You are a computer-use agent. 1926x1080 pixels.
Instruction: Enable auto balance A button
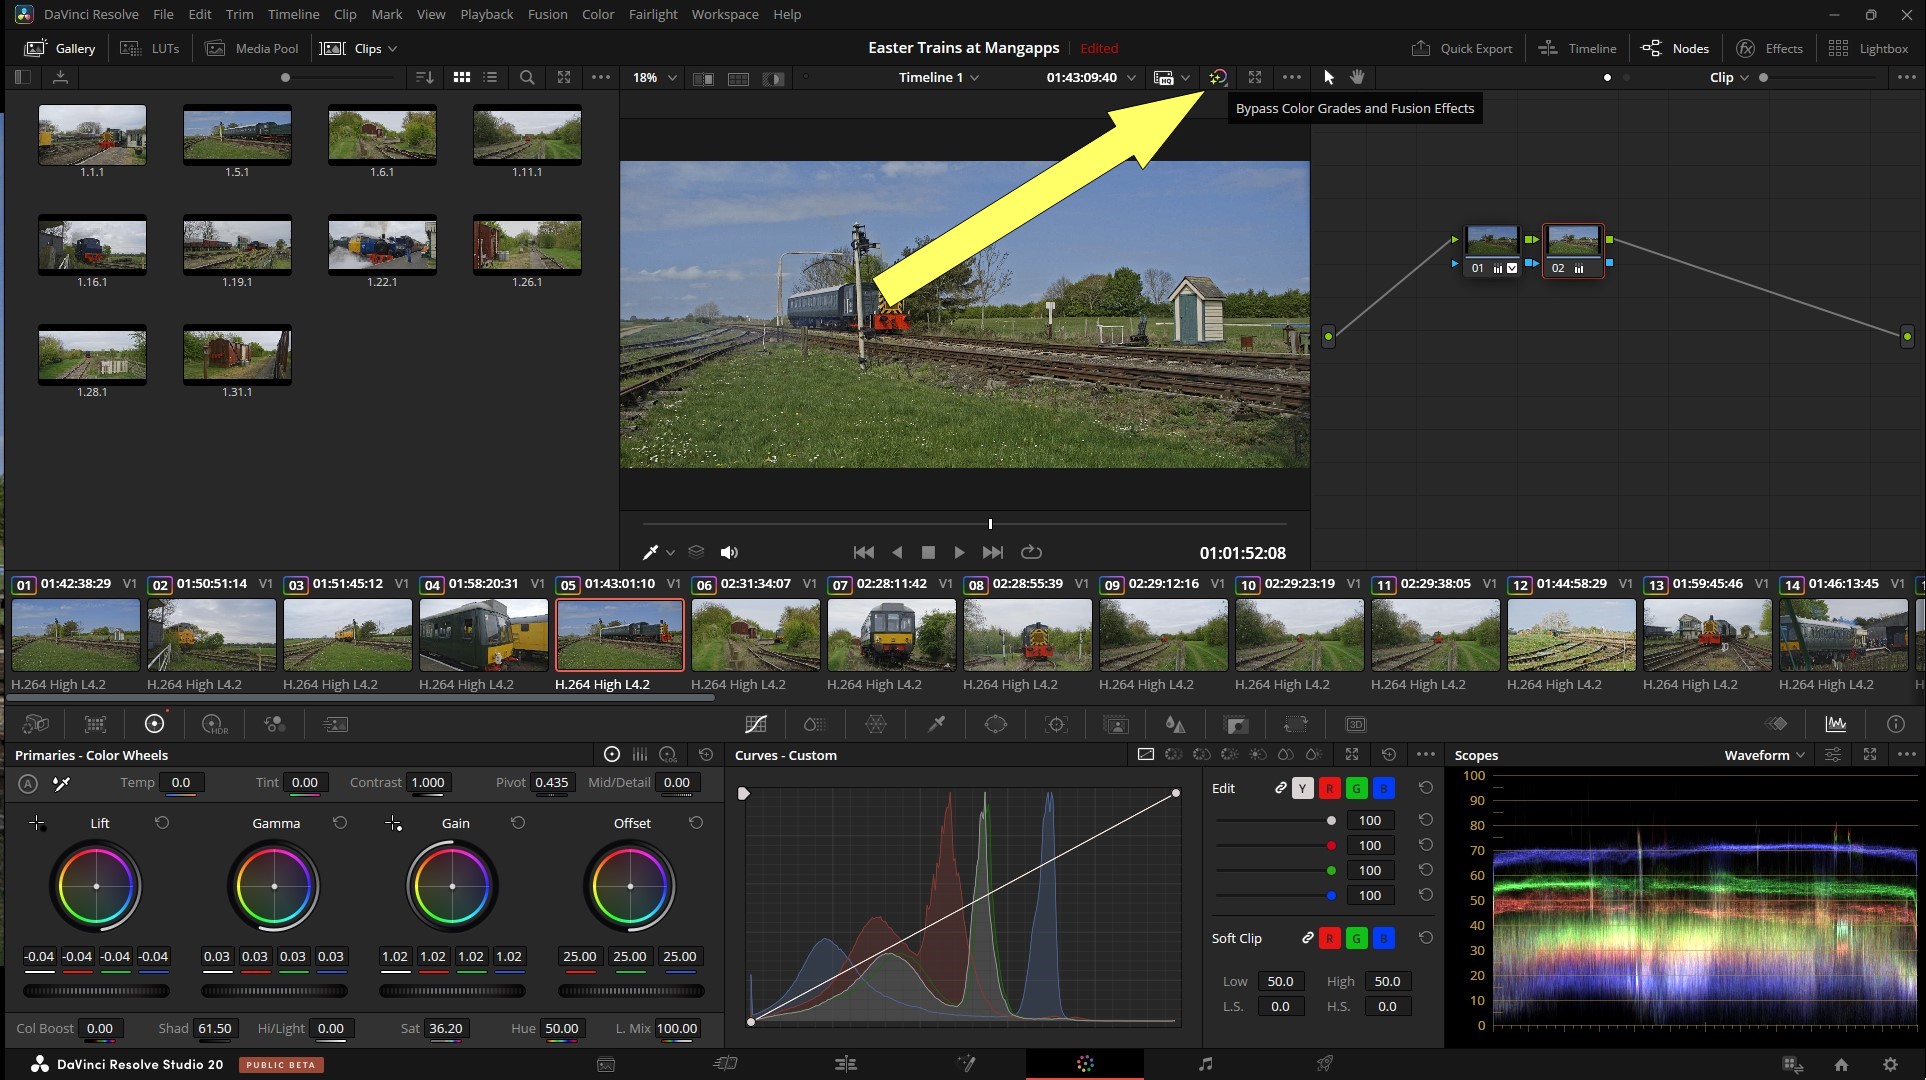point(28,784)
